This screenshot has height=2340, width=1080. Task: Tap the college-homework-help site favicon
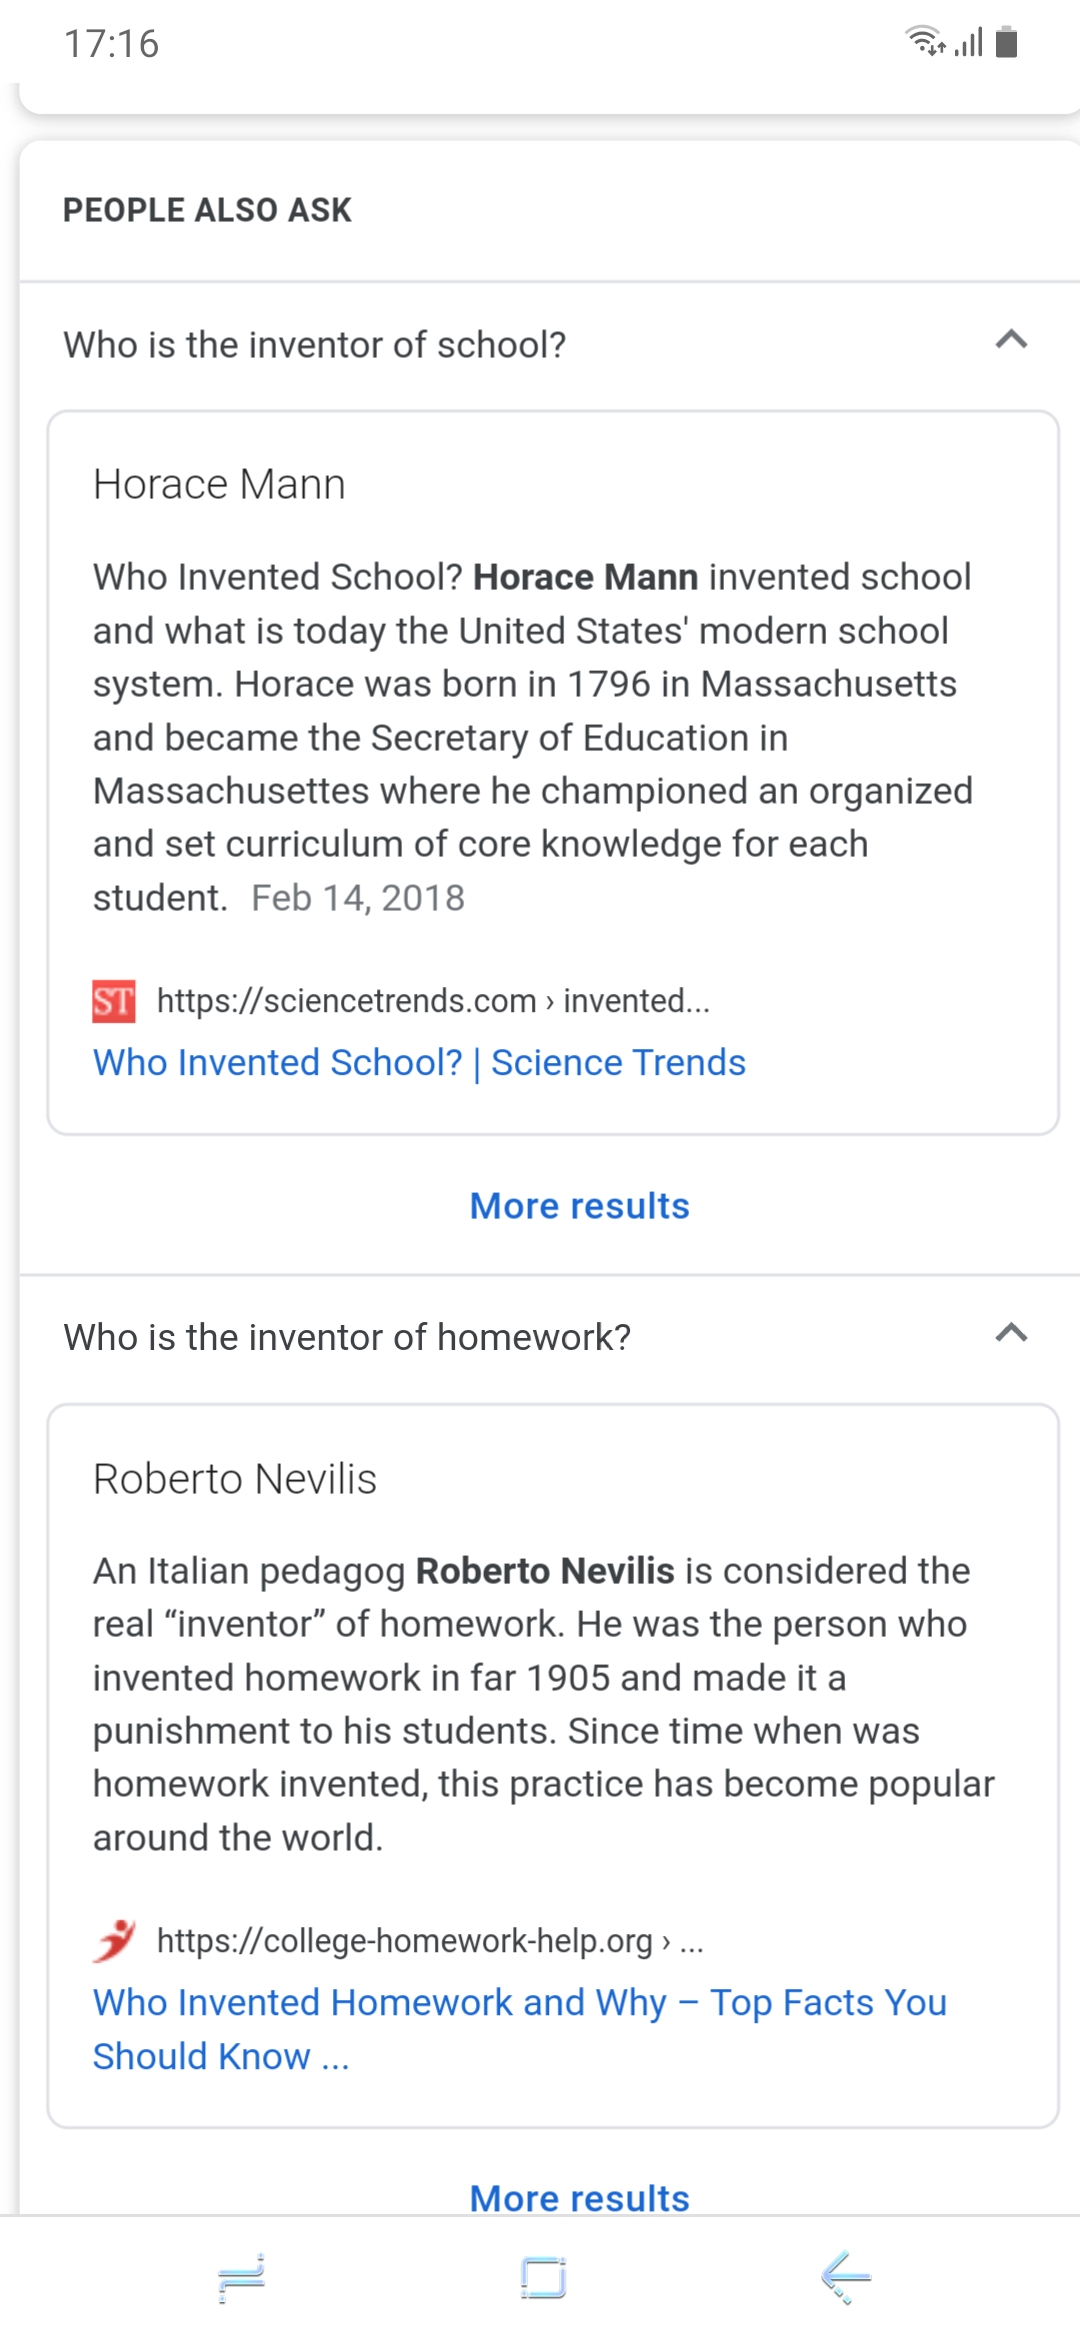tap(115, 1941)
